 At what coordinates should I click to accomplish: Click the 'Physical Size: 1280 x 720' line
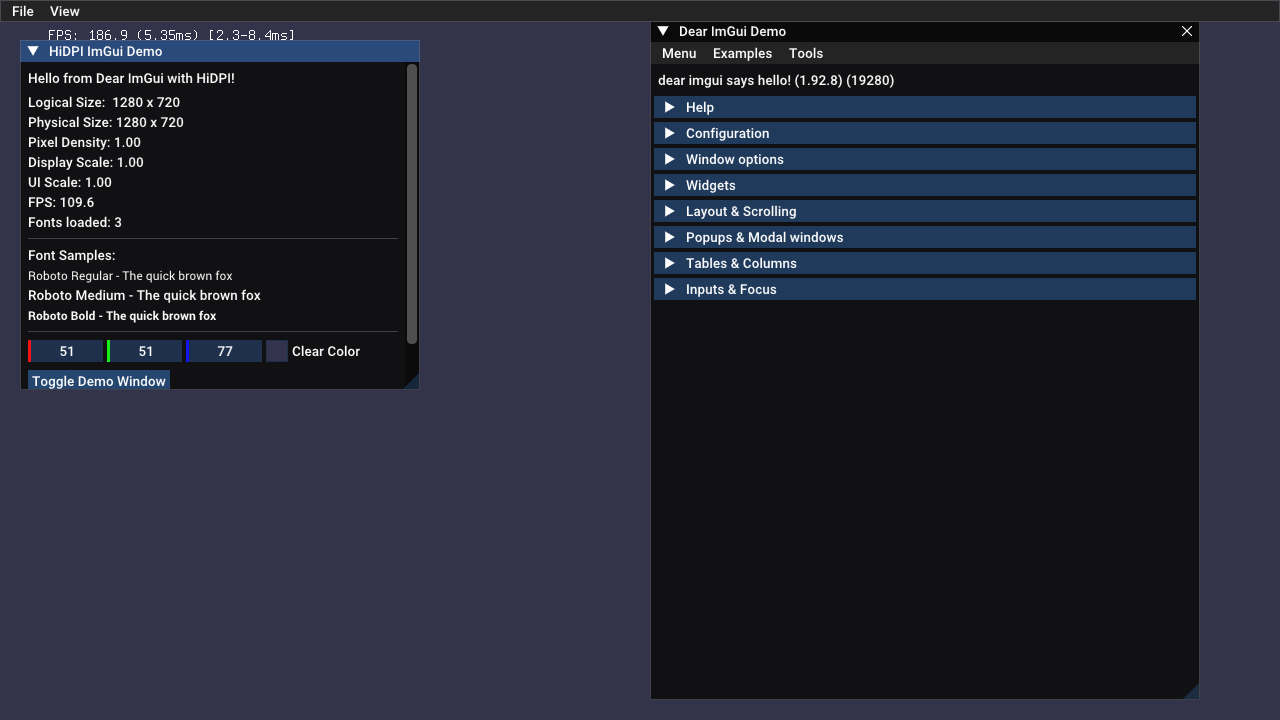(x=106, y=122)
